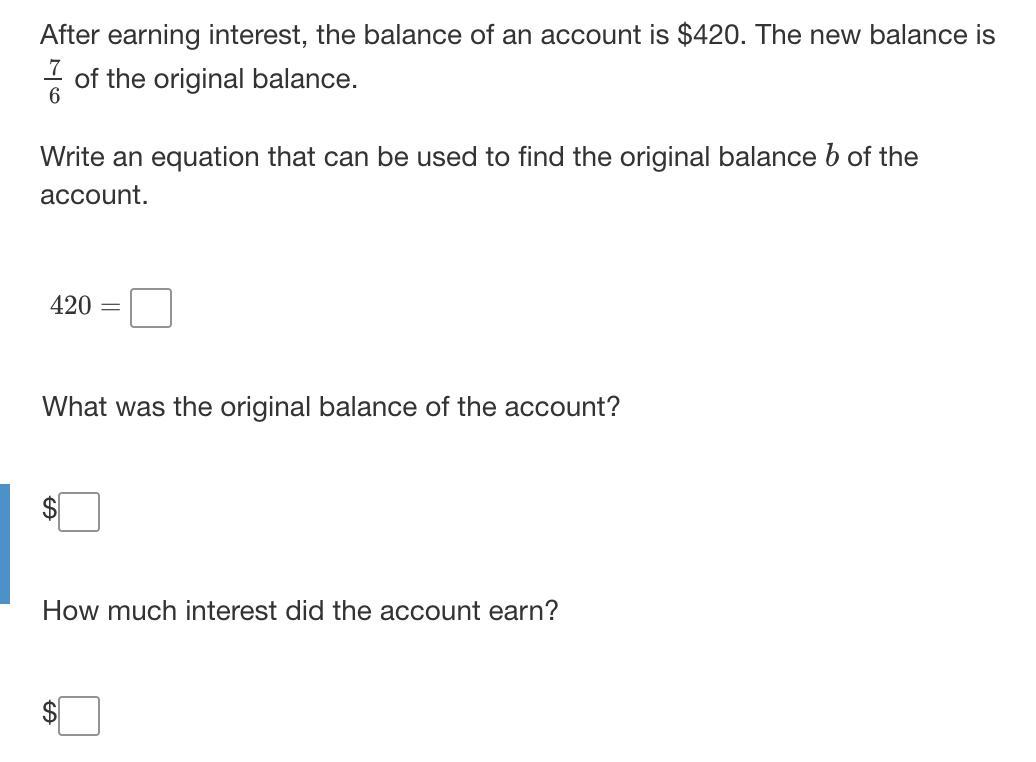Viewport: 1036px width, 762px height.
Task: Click the fraction 7/6 in the problem
Action: point(54,81)
